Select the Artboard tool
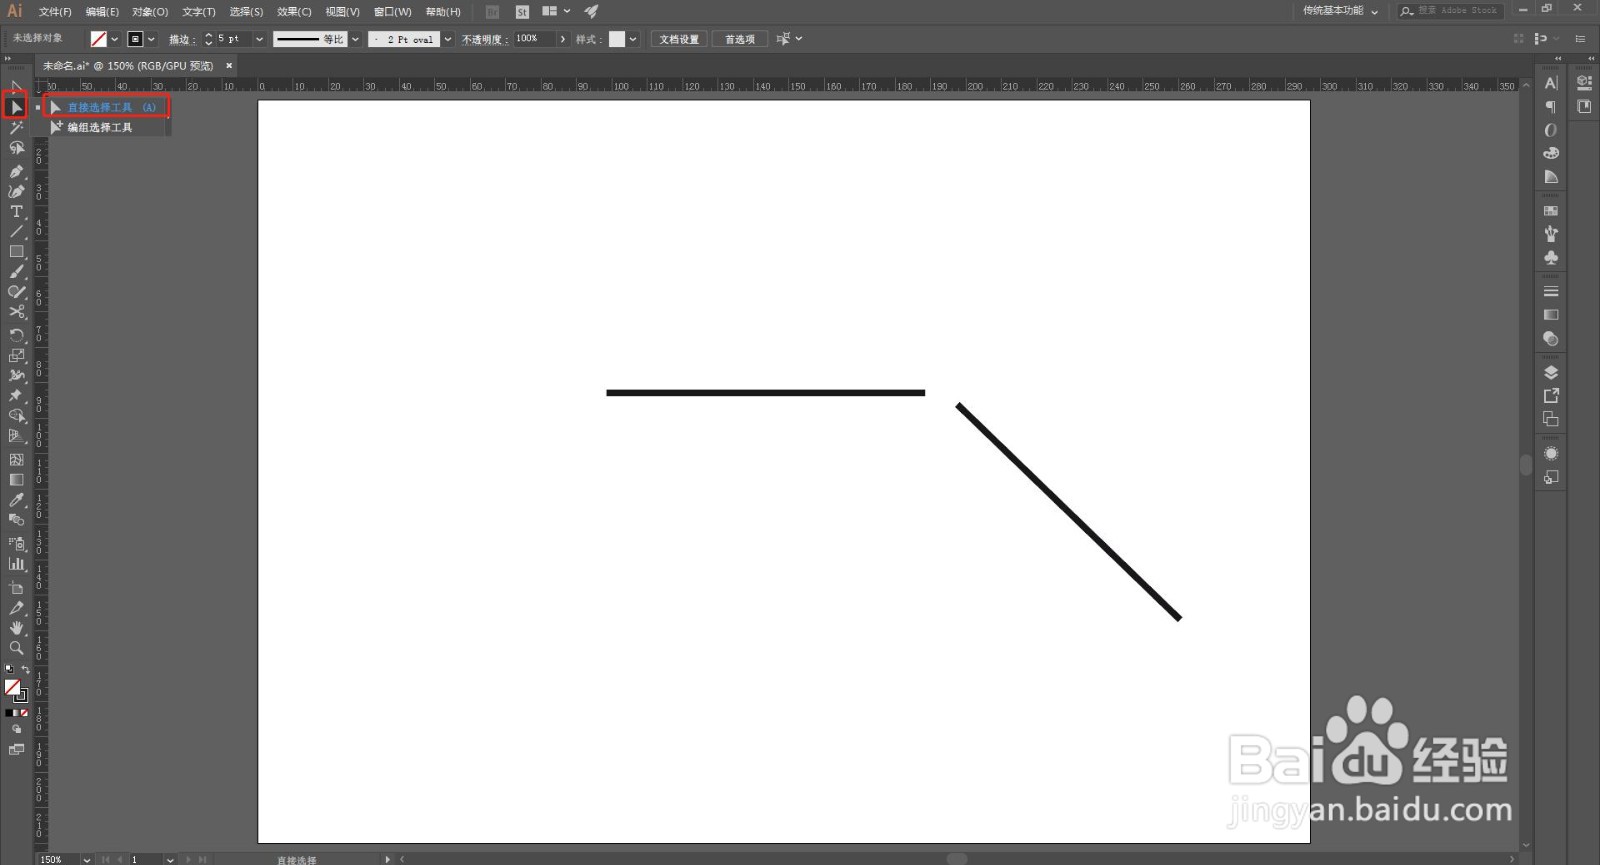1600x865 pixels. (16, 588)
